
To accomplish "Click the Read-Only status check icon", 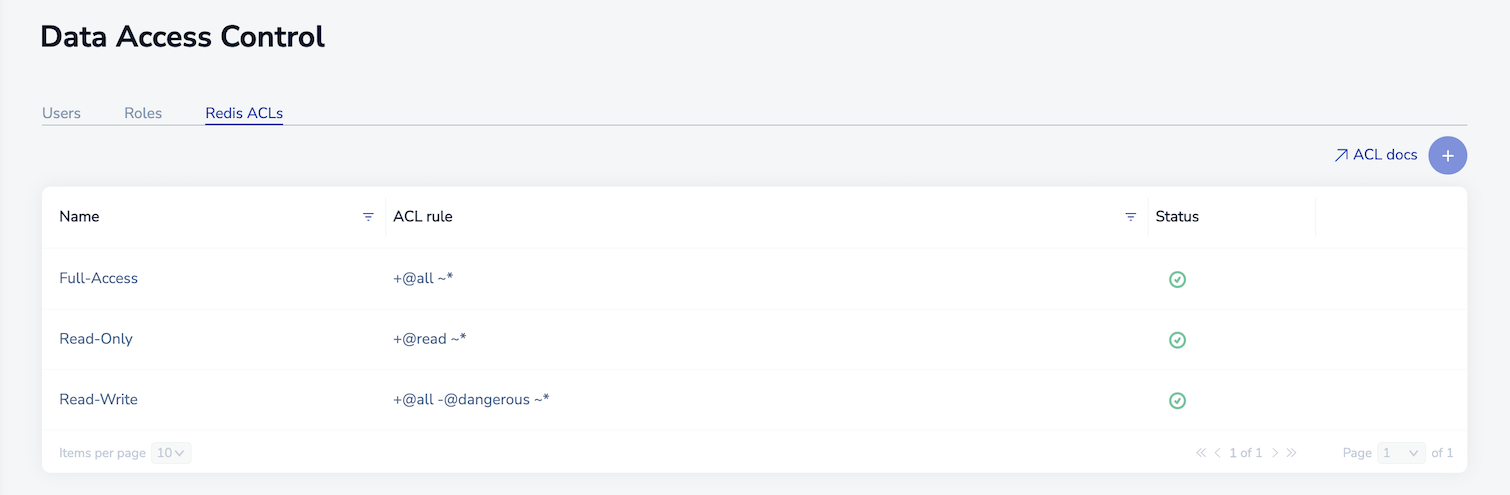I will click(x=1177, y=340).
